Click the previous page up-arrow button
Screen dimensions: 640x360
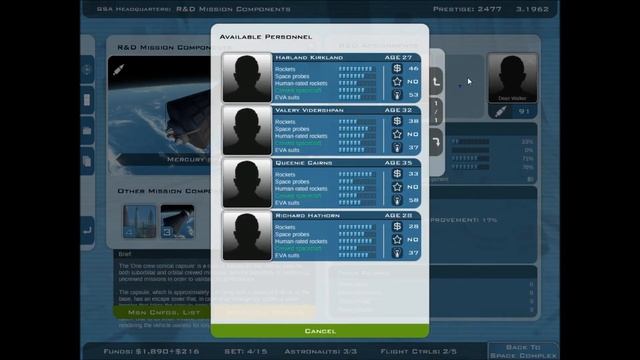tap(436, 82)
